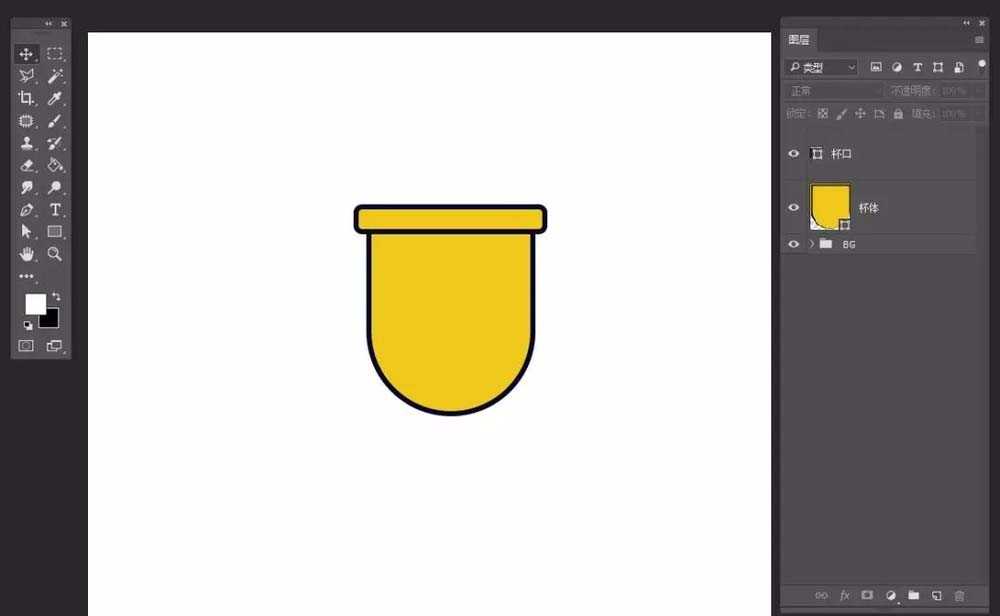Hide the 杯口 layer

point(793,154)
